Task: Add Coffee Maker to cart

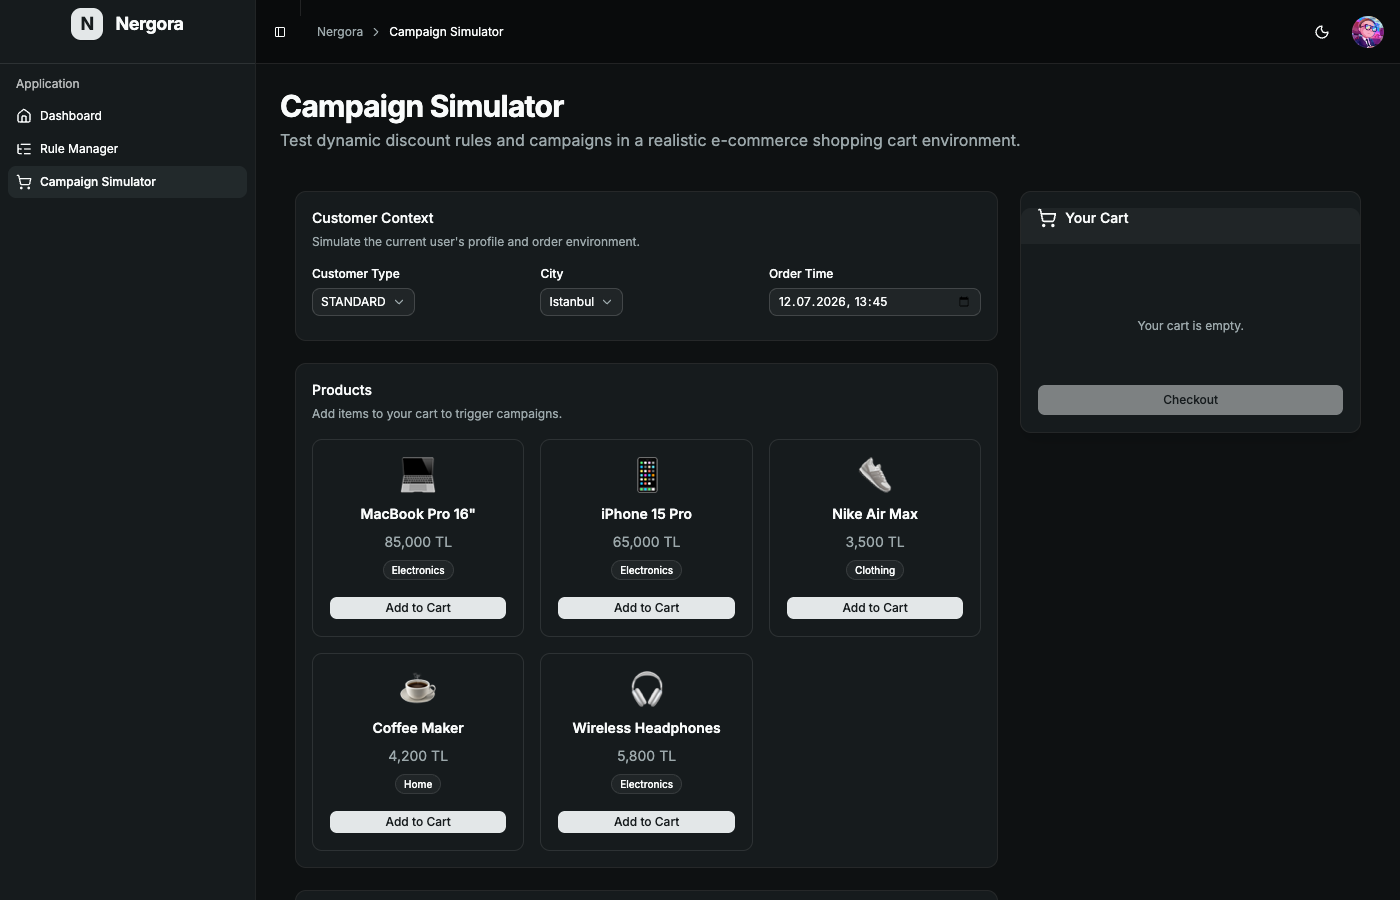Action: coord(418,822)
